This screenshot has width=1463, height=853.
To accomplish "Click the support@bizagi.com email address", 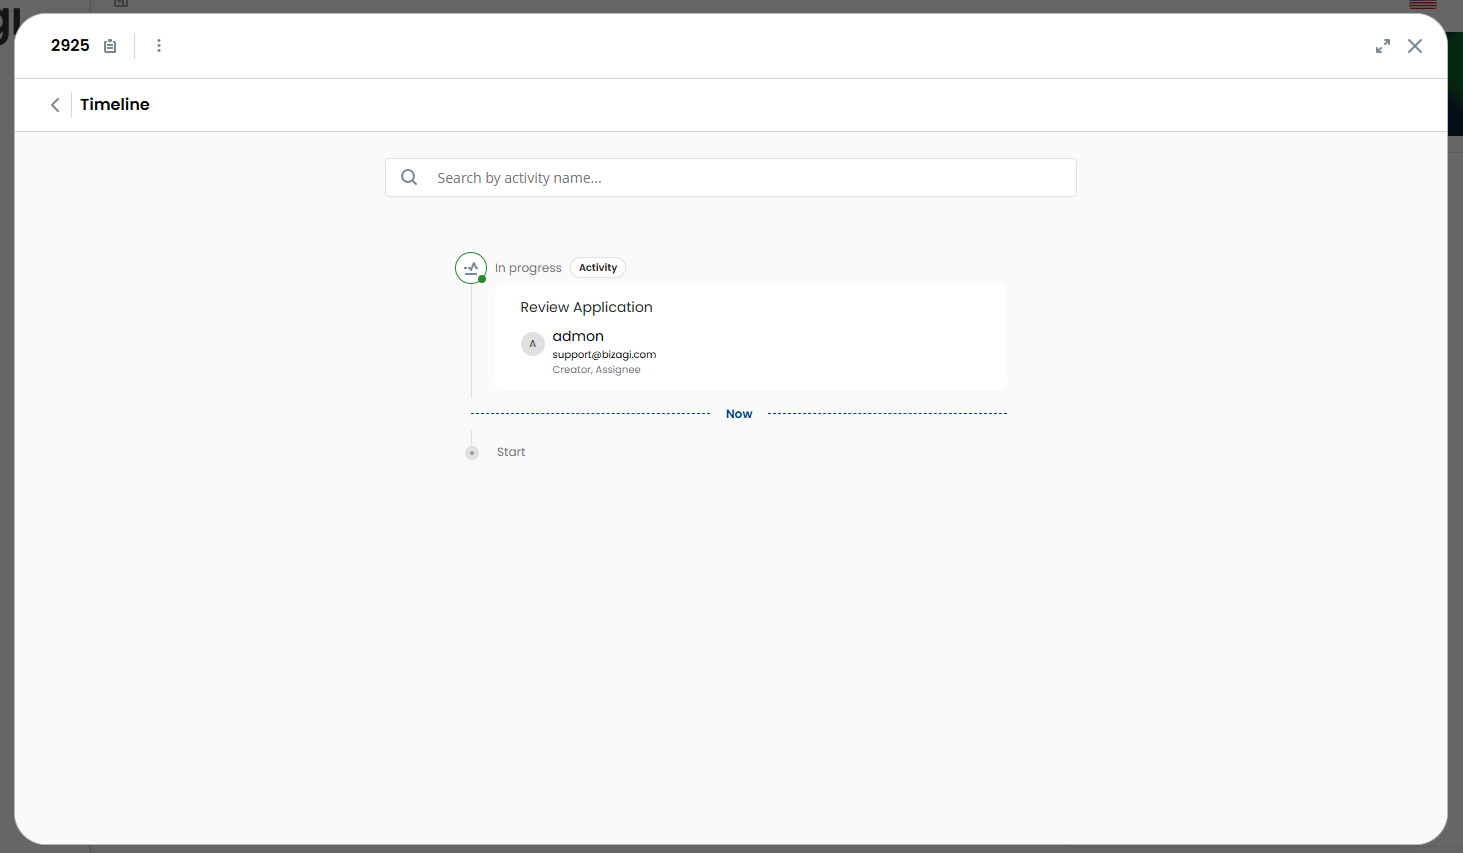I will (x=604, y=354).
